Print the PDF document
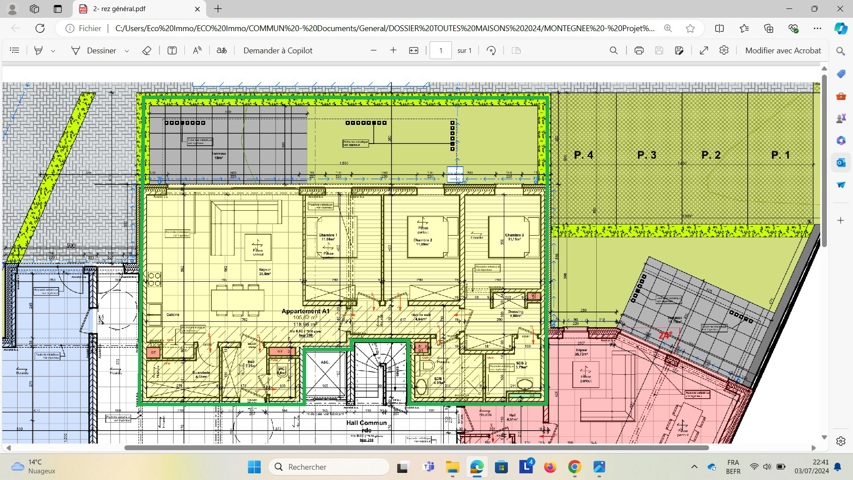Image resolution: width=853 pixels, height=480 pixels. [639, 51]
